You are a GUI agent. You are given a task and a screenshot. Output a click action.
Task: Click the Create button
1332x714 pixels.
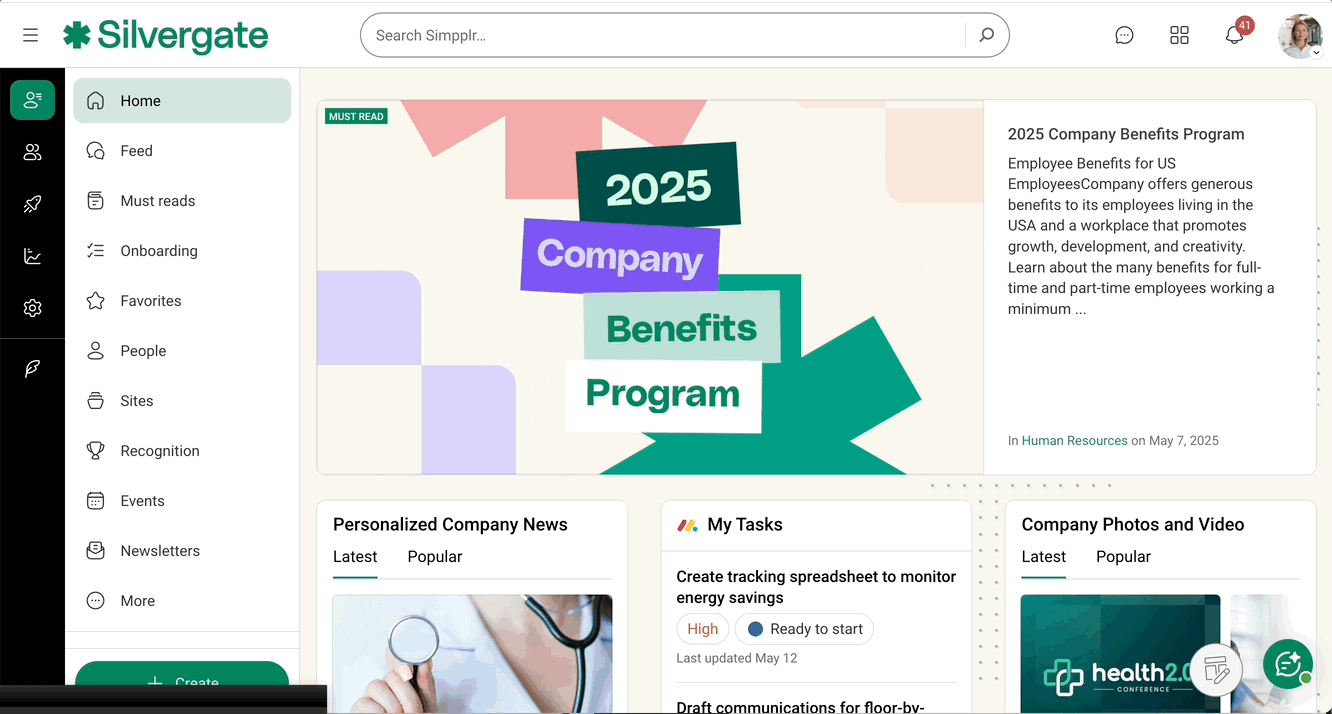pos(182,680)
